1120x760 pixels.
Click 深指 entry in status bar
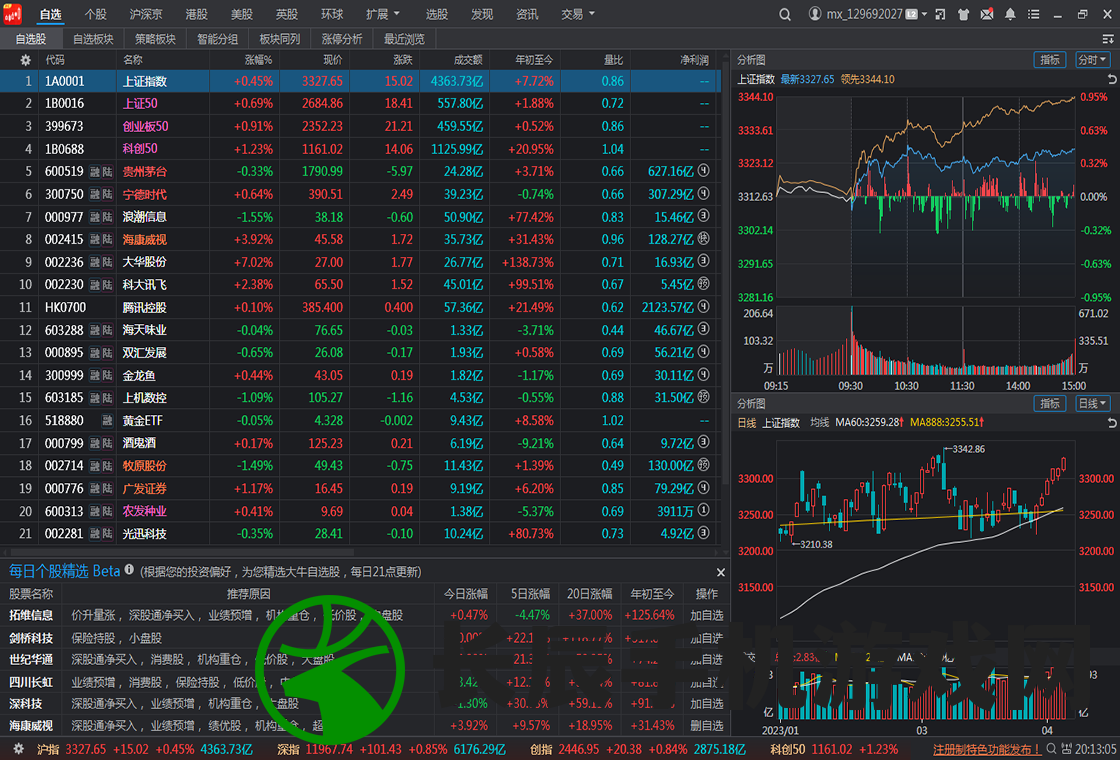click(x=391, y=749)
